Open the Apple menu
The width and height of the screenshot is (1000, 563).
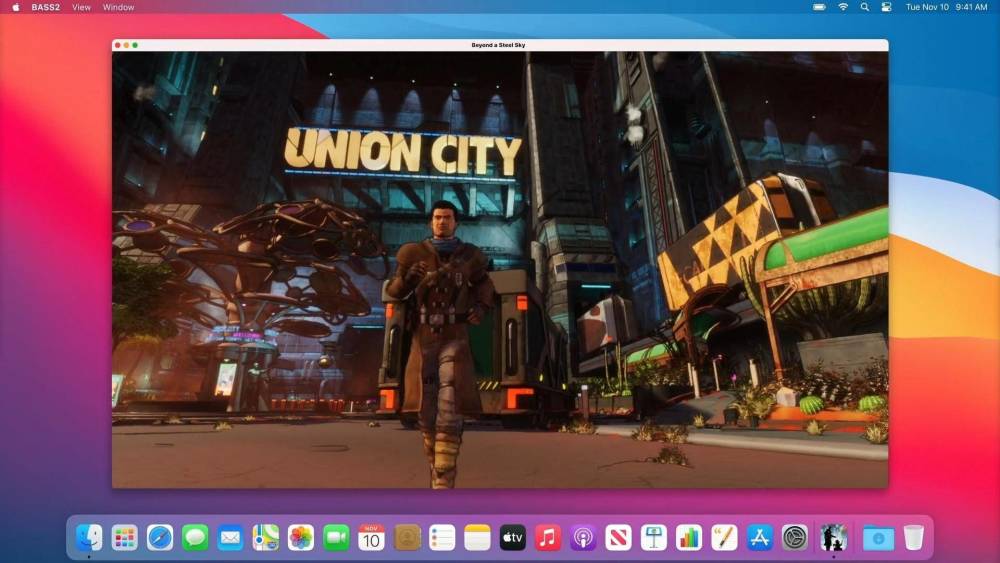pos(16,7)
